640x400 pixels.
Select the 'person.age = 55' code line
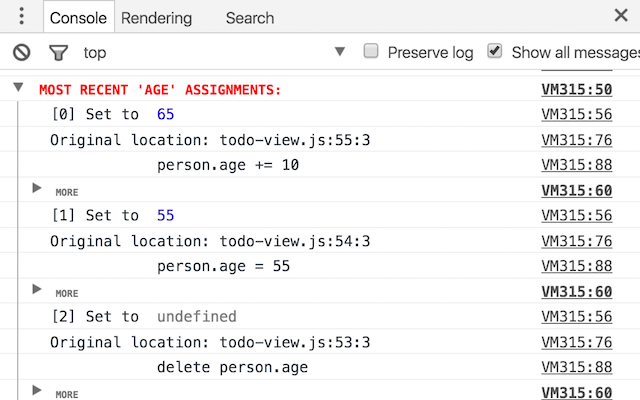coord(223,266)
